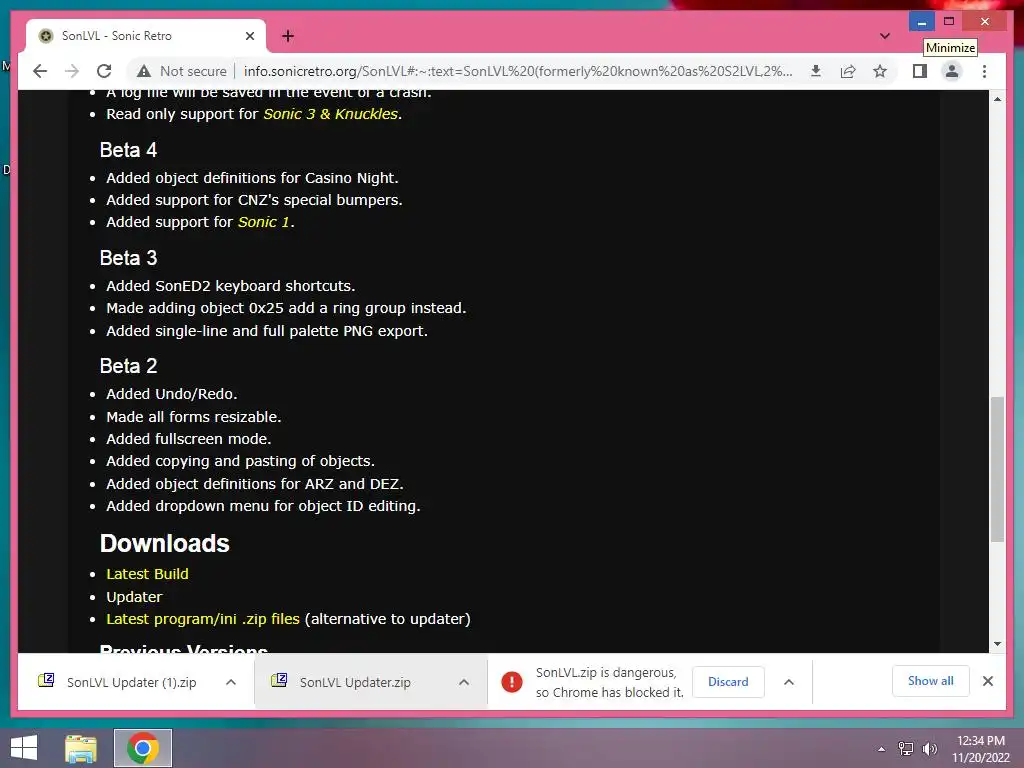
Task: Click the page scroll down arrow
Action: pyautogui.click(x=997, y=644)
